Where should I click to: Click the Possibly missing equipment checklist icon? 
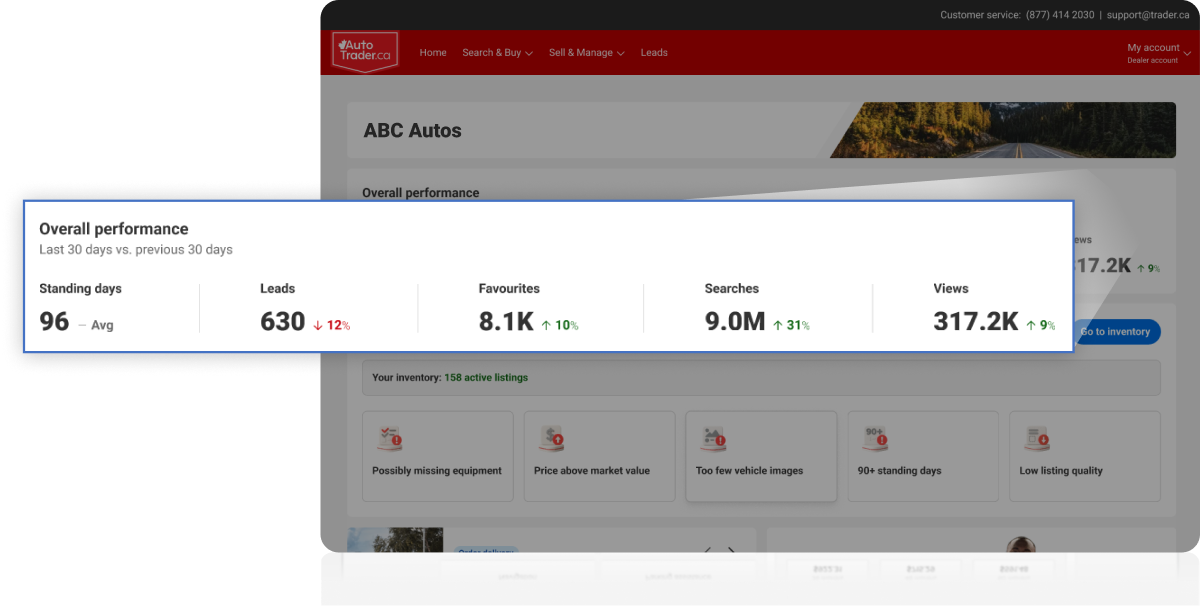click(x=388, y=438)
